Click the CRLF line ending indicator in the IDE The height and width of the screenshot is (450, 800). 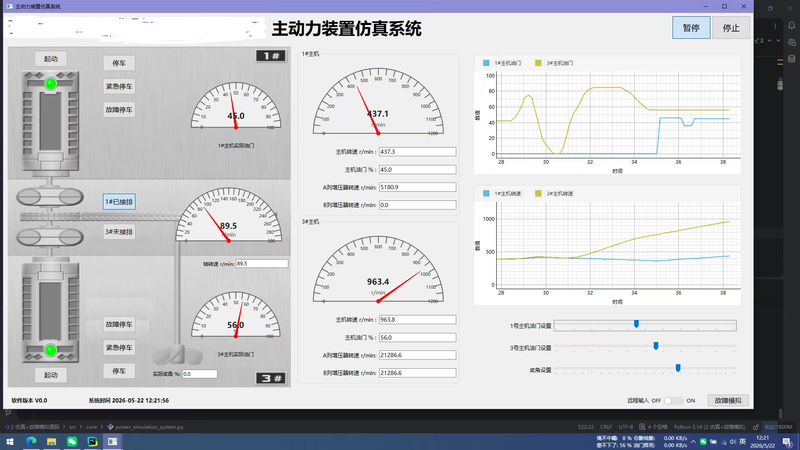coord(606,427)
